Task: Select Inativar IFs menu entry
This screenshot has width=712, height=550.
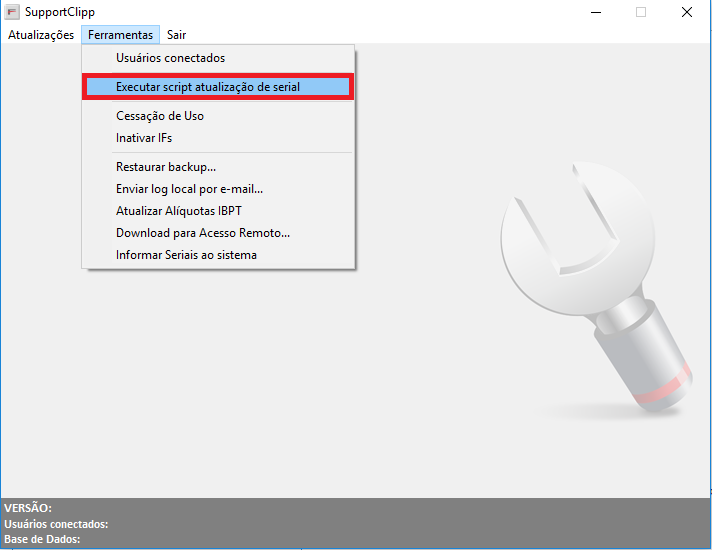Action: tap(144, 138)
